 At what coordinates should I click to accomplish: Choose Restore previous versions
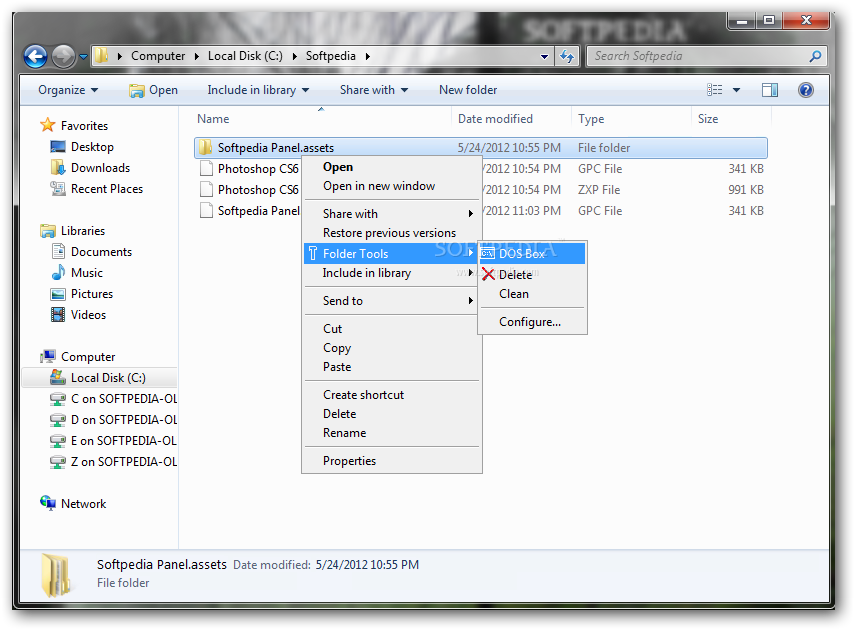(x=392, y=233)
